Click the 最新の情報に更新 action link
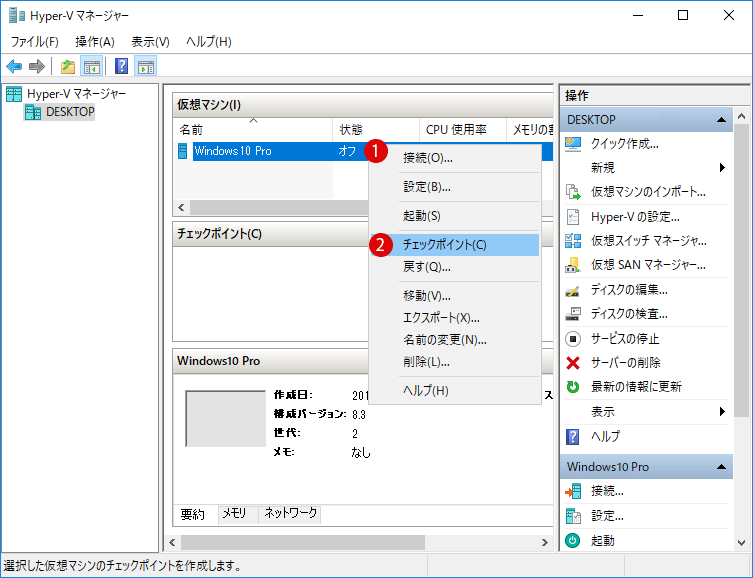The width and height of the screenshot is (753, 578). tap(636, 387)
